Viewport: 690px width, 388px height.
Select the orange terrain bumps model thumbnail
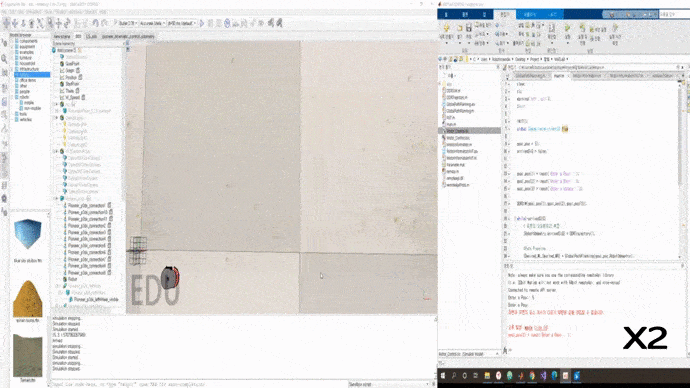coord(27,299)
